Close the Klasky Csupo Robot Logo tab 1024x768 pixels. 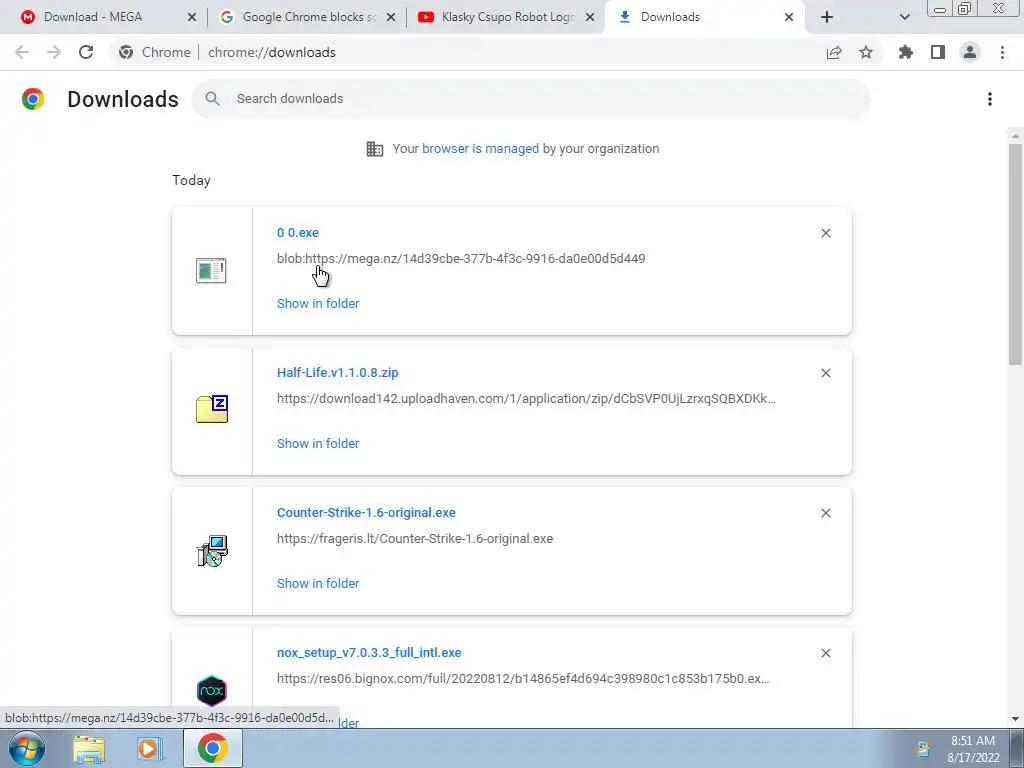(x=590, y=17)
